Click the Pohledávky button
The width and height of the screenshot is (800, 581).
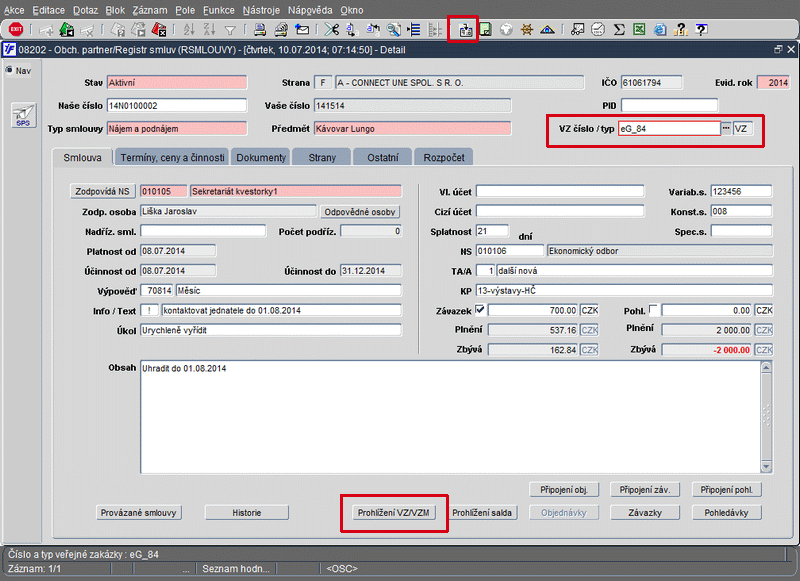pyautogui.click(x=727, y=513)
